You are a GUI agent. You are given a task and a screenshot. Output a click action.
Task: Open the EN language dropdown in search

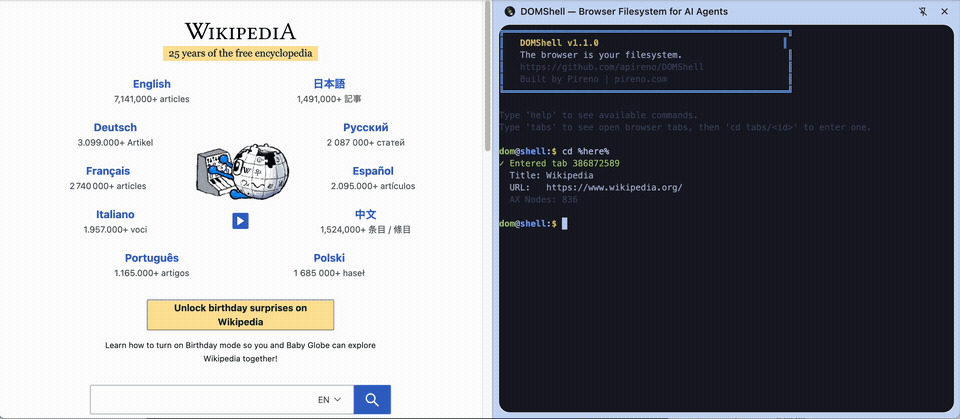pyautogui.click(x=329, y=399)
